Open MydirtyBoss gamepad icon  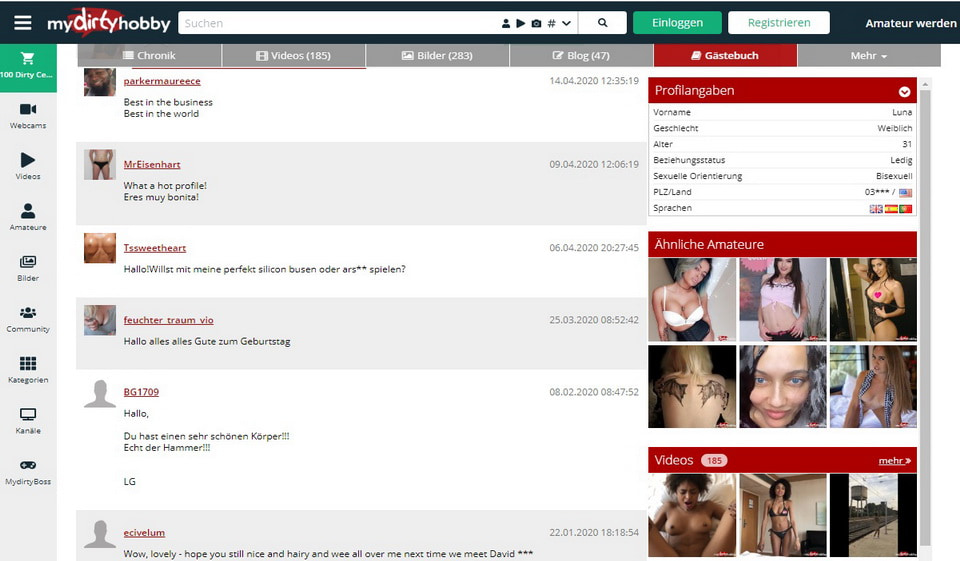(28, 465)
